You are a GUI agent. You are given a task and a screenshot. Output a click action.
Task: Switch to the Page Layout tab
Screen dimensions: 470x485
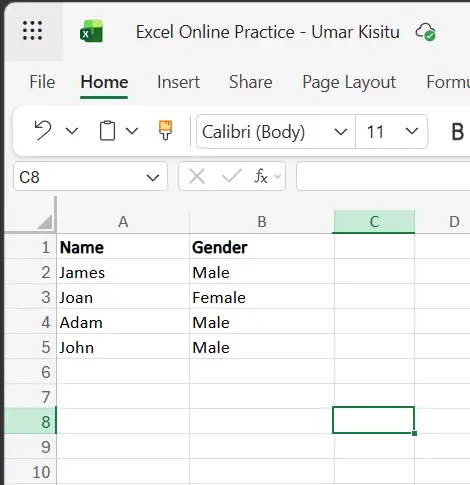[x=349, y=82]
